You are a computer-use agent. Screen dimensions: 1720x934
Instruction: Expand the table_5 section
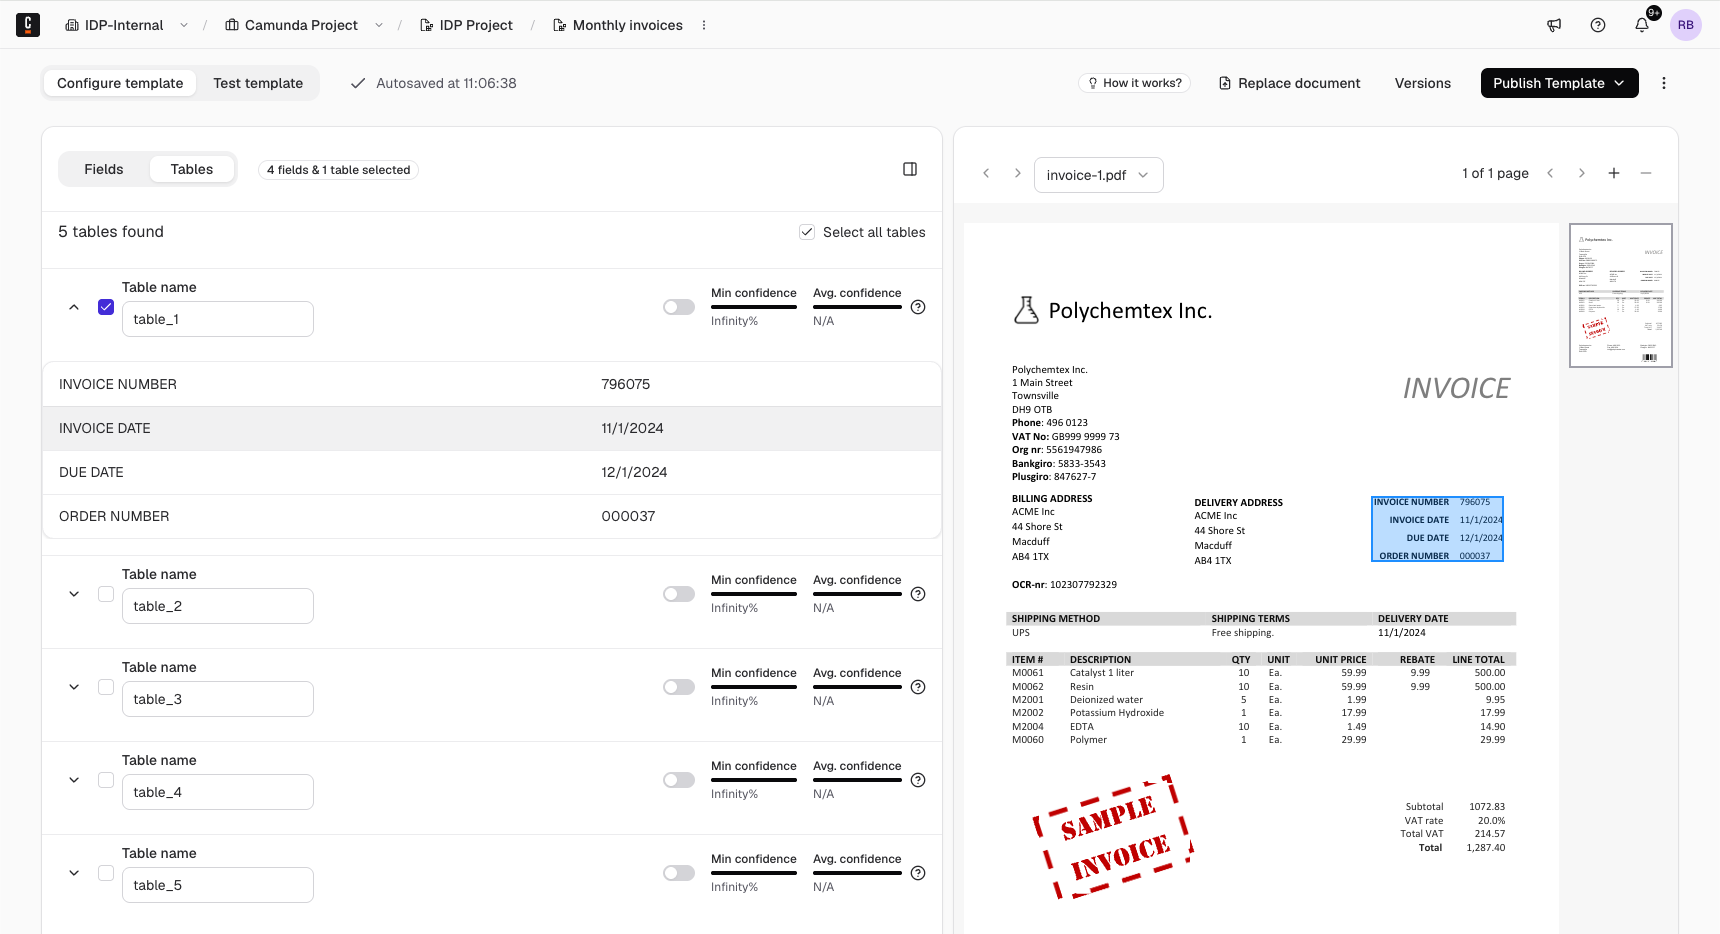tap(74, 873)
